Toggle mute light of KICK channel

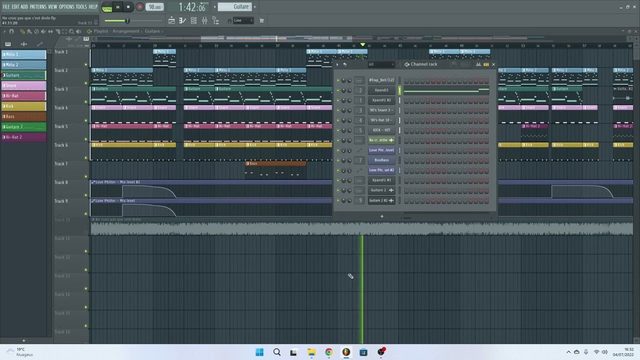(338, 130)
